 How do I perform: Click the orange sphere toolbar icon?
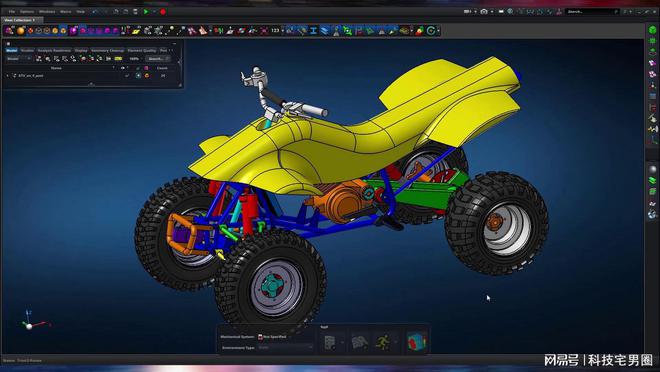pyautogui.click(x=20, y=30)
